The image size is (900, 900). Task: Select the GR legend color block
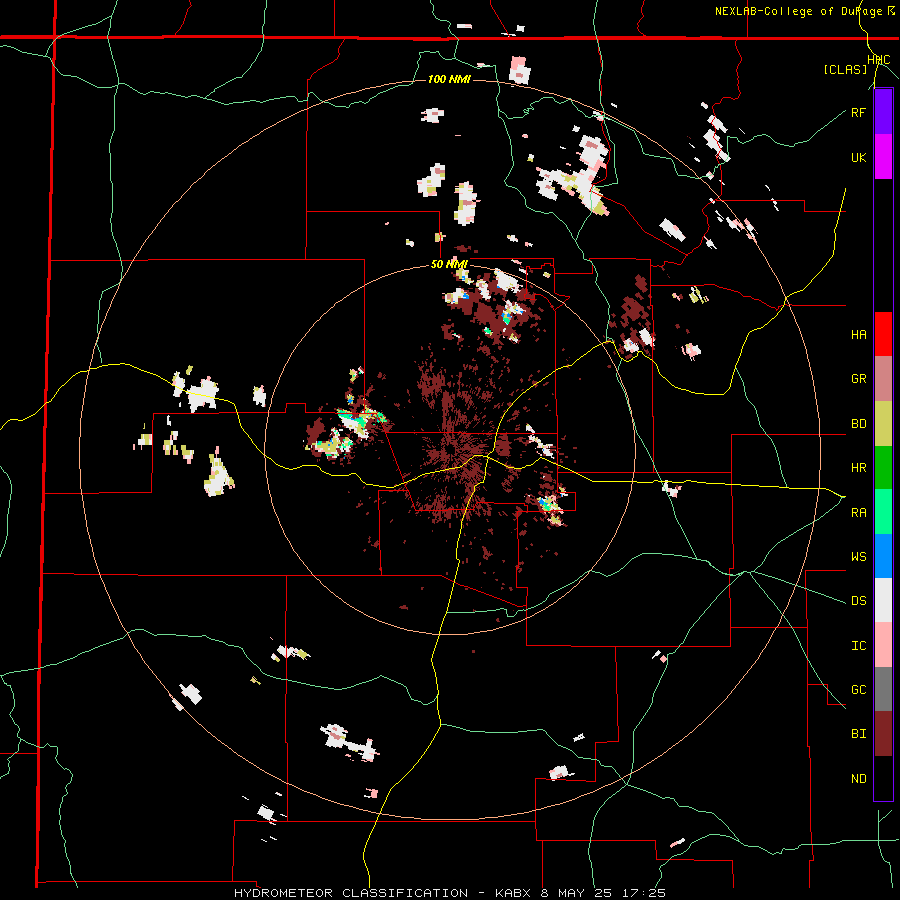pos(883,379)
